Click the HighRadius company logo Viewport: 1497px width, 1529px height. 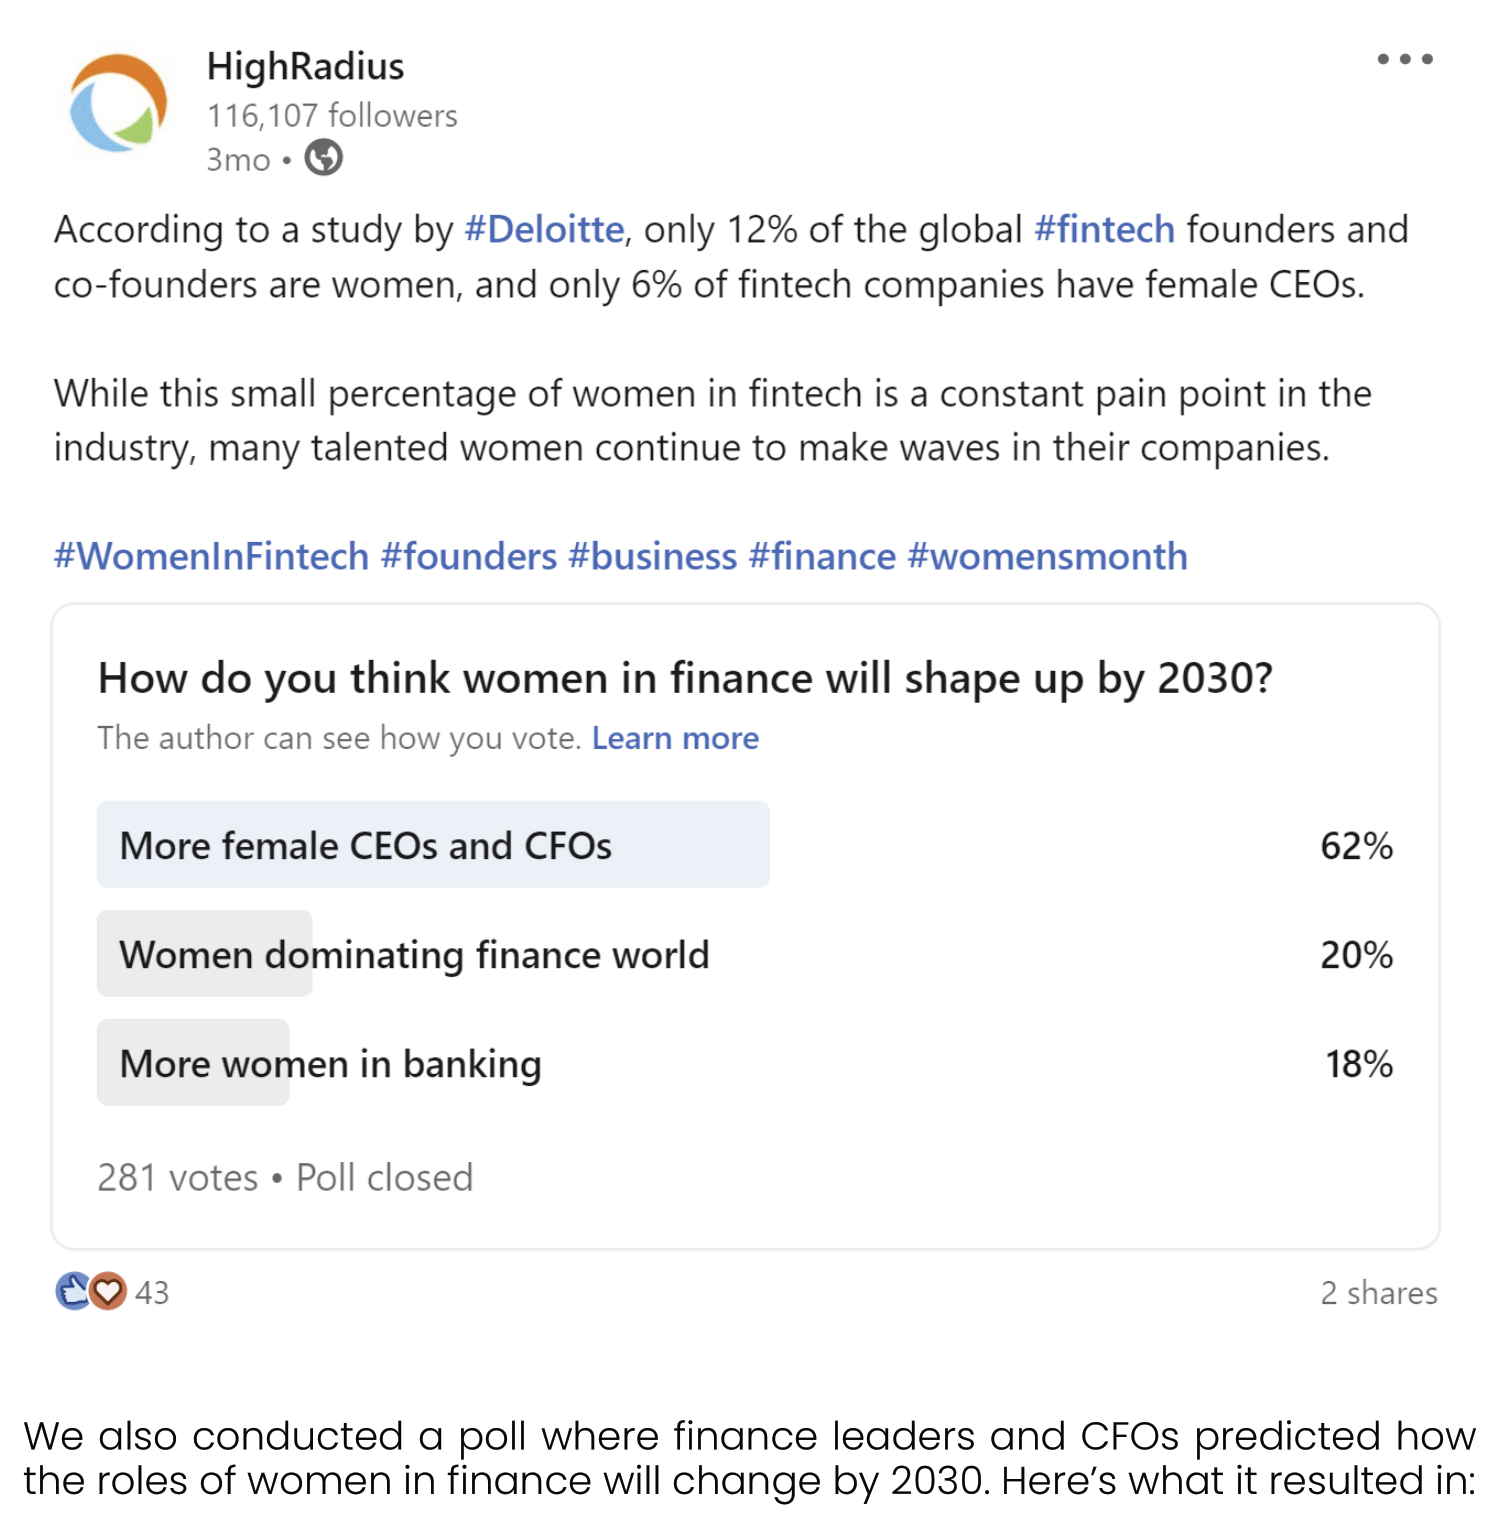[x=118, y=104]
